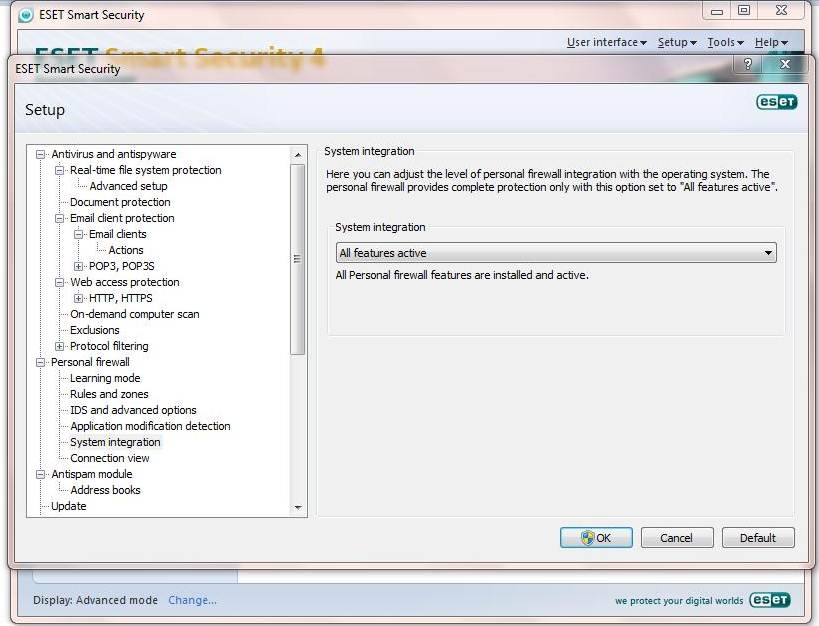Click the ESET logo in main window footer
This screenshot has height=626, width=819.
tap(770, 600)
